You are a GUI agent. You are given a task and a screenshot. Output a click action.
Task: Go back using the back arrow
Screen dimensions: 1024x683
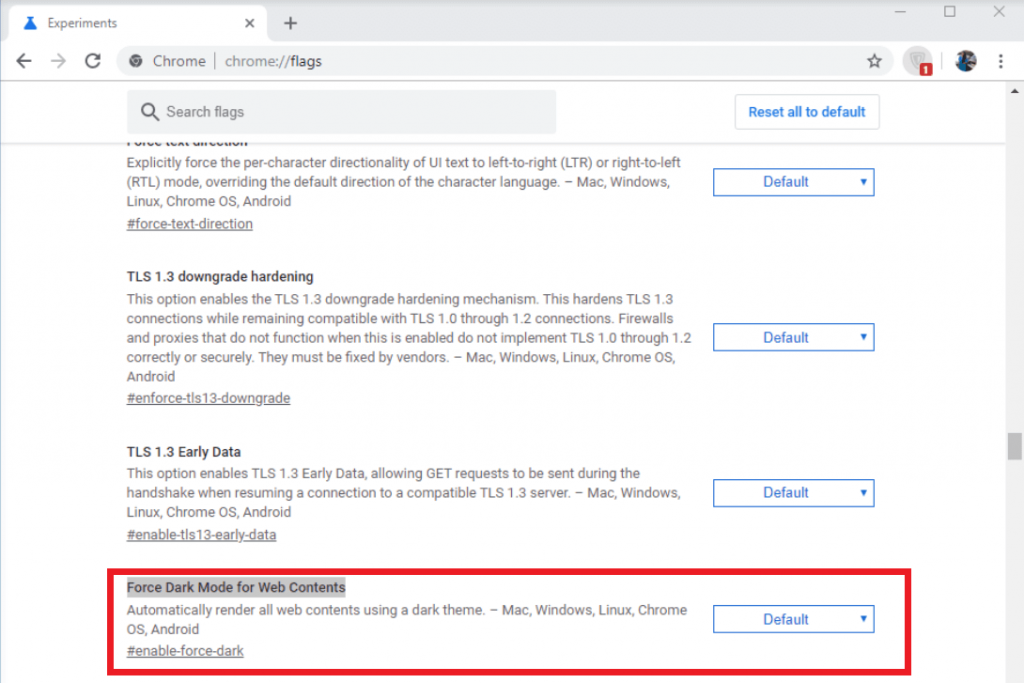click(24, 61)
